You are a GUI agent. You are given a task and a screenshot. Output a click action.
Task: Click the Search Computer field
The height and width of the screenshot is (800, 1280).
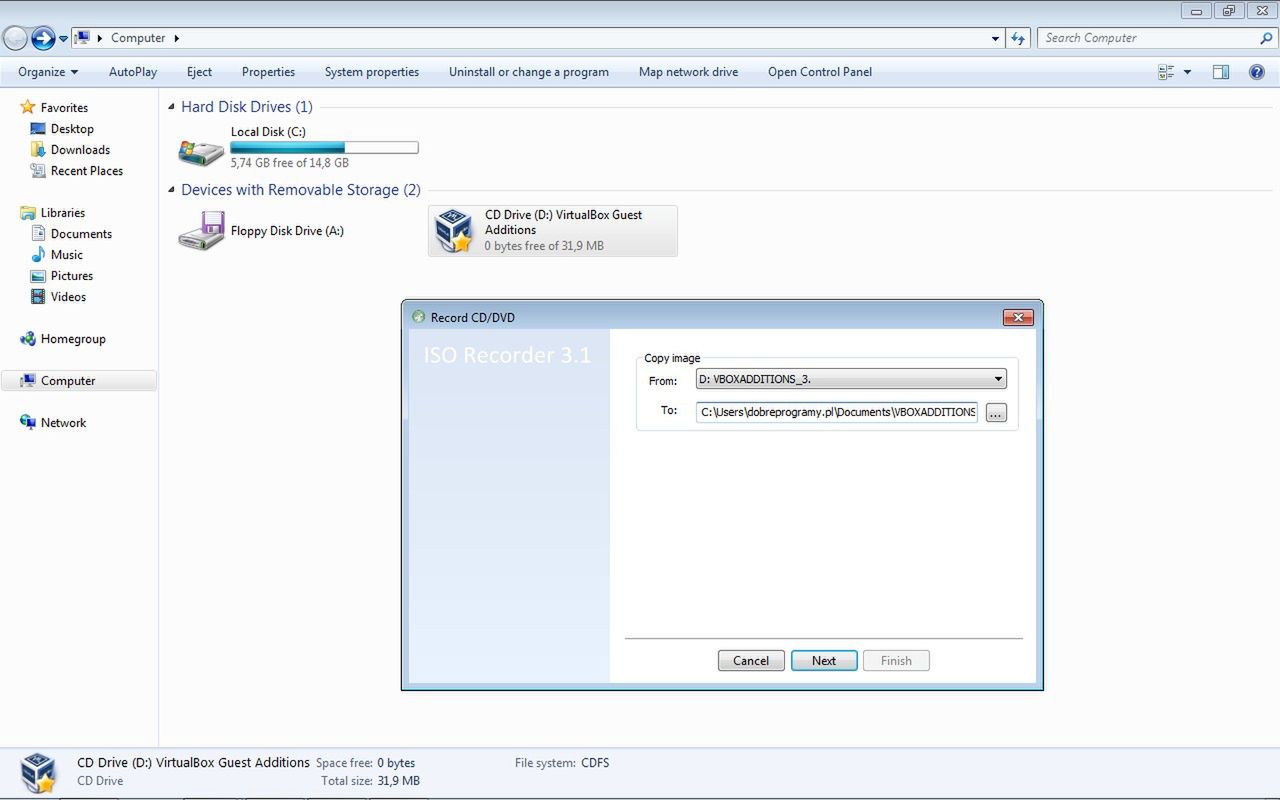1148,38
